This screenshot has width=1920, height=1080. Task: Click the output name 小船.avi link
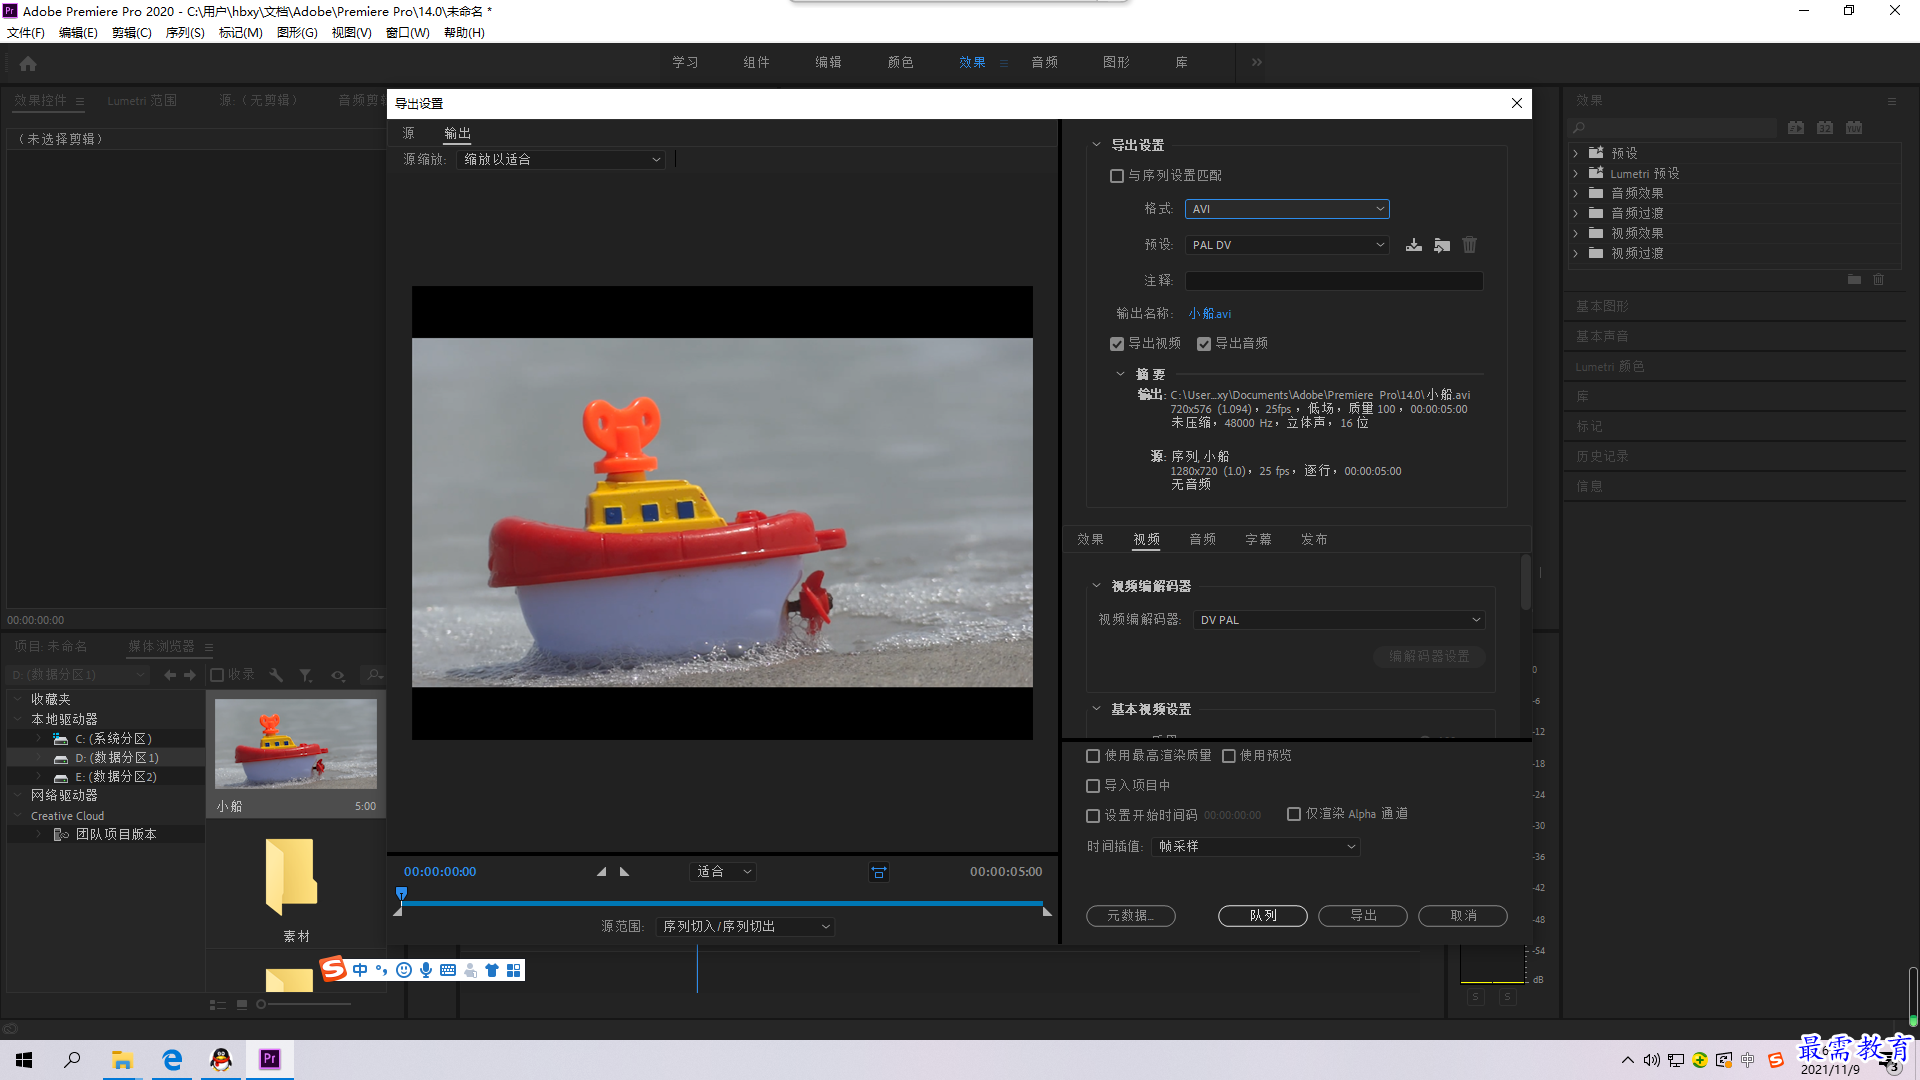pos(1210,314)
